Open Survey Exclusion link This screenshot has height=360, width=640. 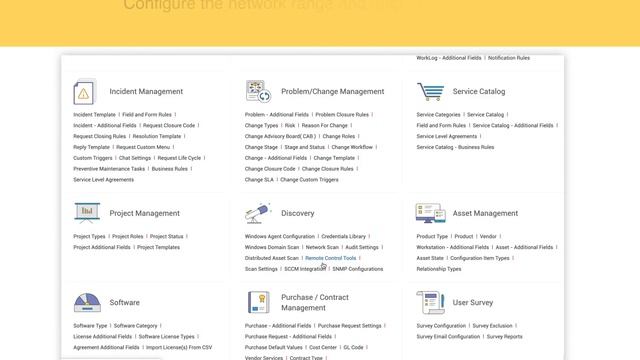(492, 326)
